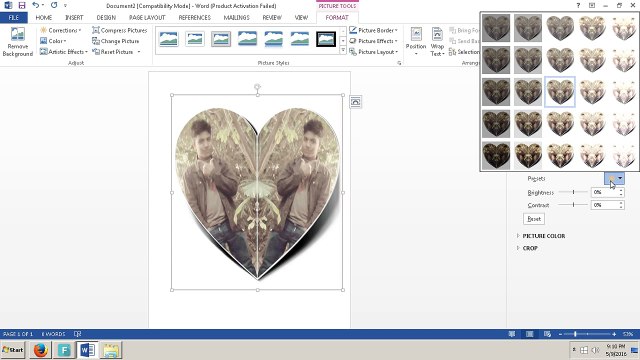
Task: Switch to the PAGE LAYOUT tab
Action: (x=147, y=18)
